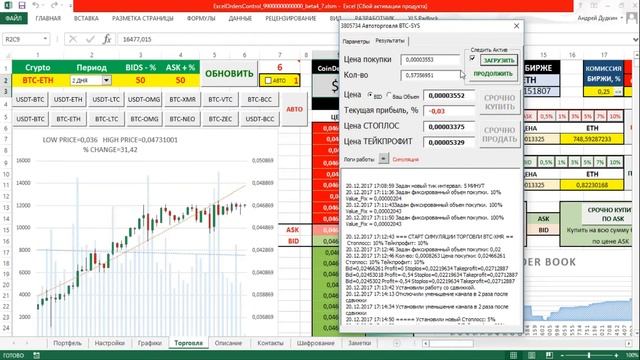Click horizontal scrollbar right arrow

point(629,344)
